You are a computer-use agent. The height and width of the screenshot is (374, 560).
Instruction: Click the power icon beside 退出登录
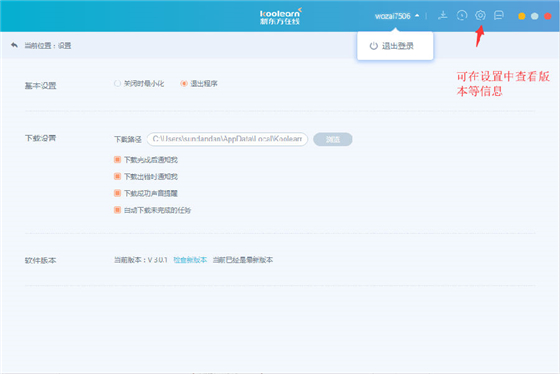pyautogui.click(x=374, y=46)
